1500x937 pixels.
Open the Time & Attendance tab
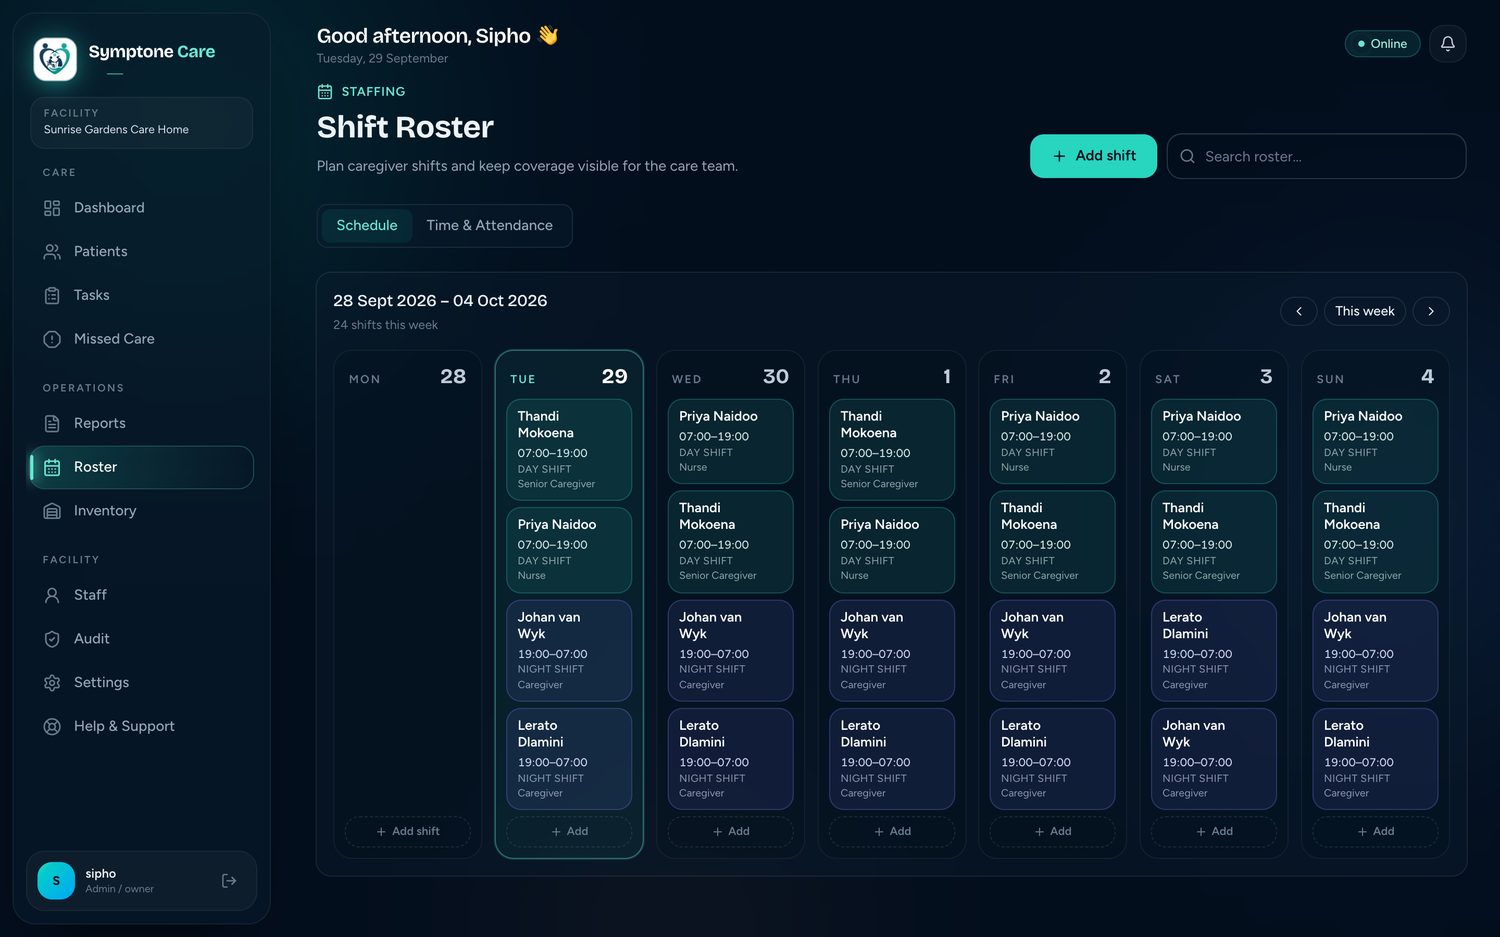click(x=490, y=226)
